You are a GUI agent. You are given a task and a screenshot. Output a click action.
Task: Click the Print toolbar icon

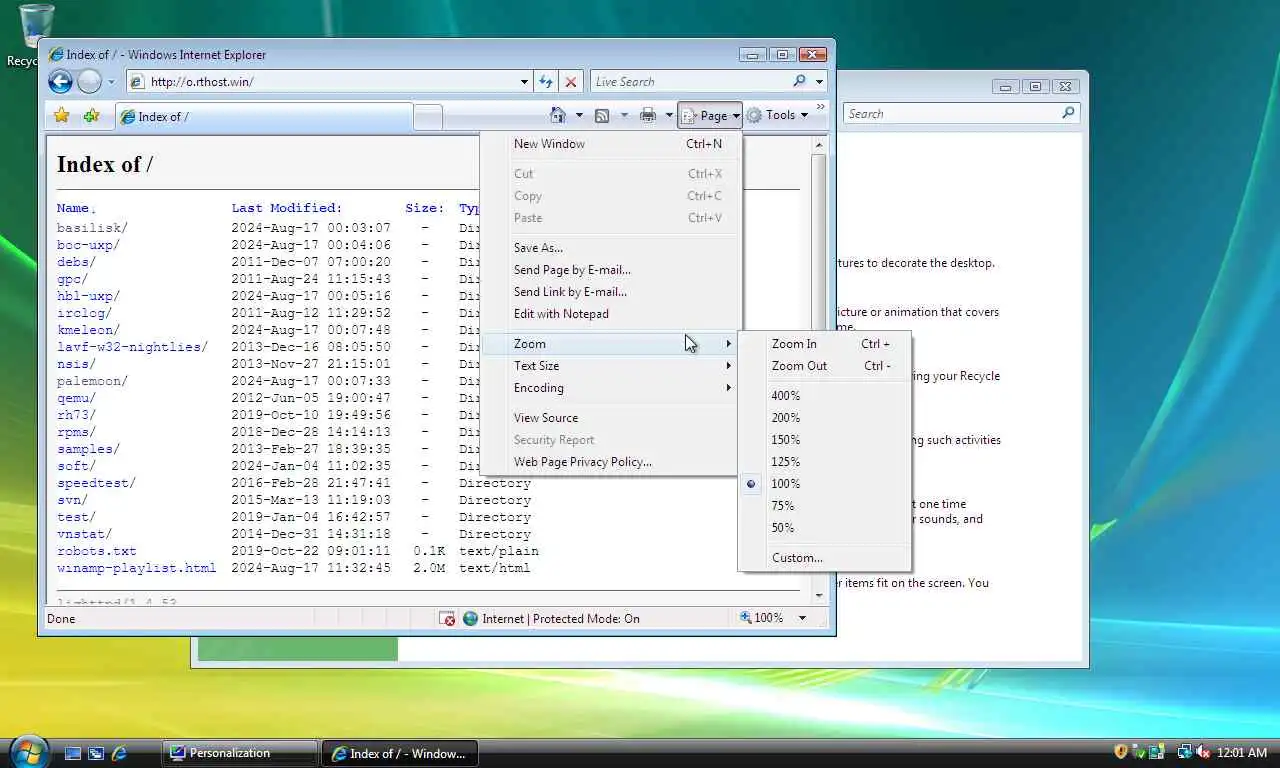648,116
